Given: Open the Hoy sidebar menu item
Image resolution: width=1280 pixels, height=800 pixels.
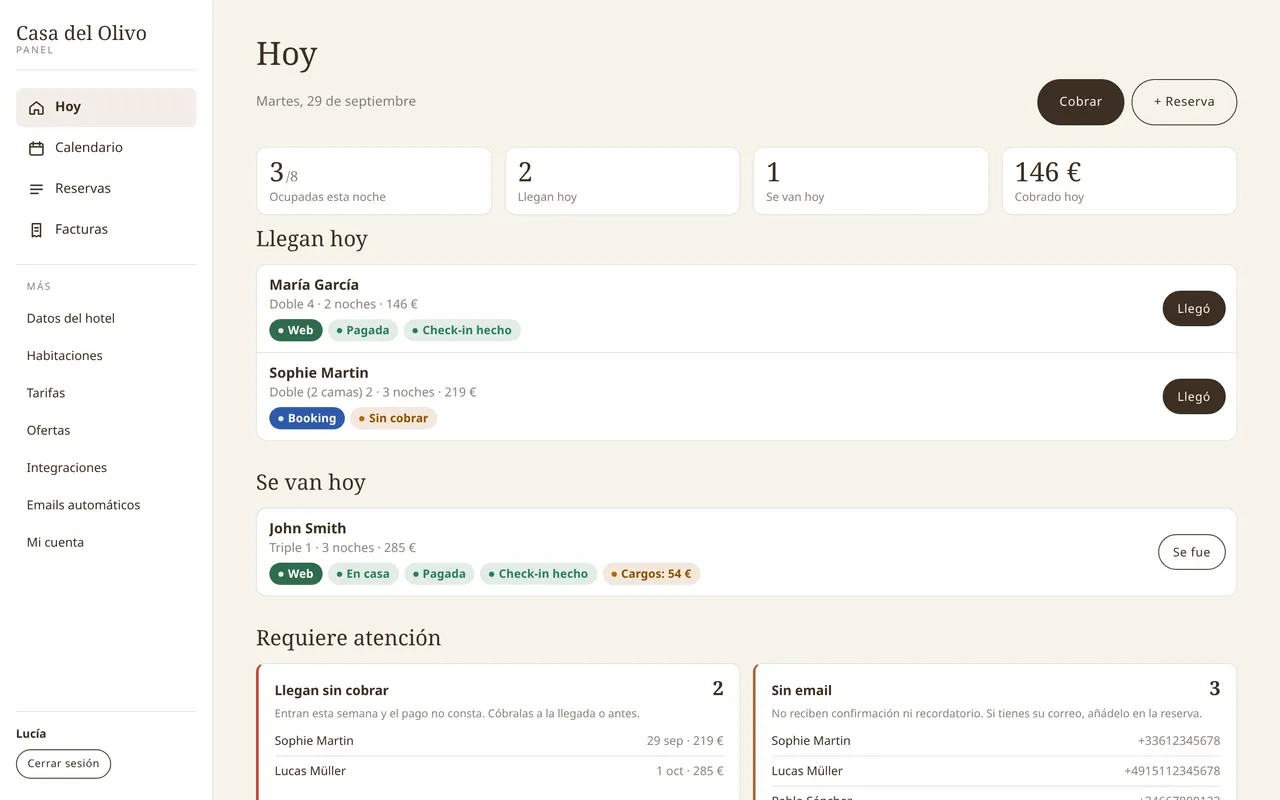Looking at the screenshot, I should (x=106, y=107).
